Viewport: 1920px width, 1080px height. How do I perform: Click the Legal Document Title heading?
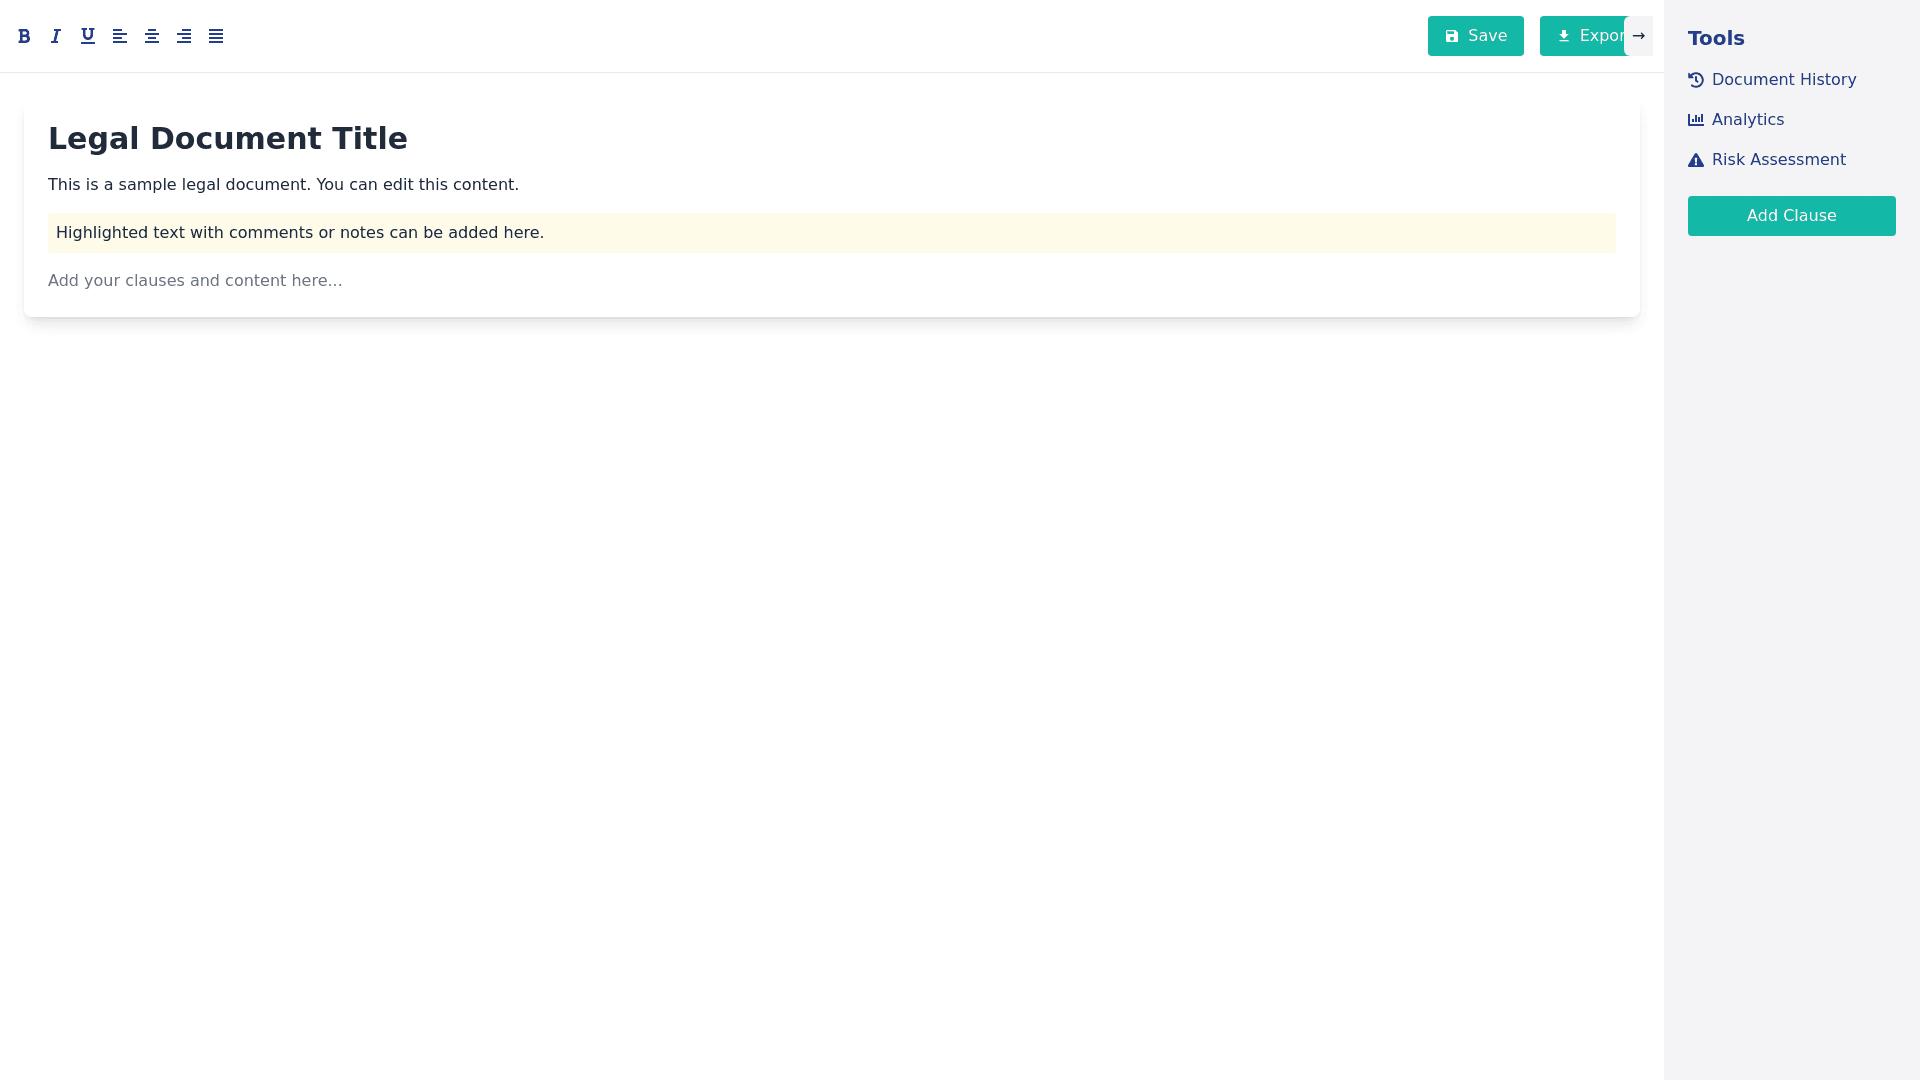(228, 139)
